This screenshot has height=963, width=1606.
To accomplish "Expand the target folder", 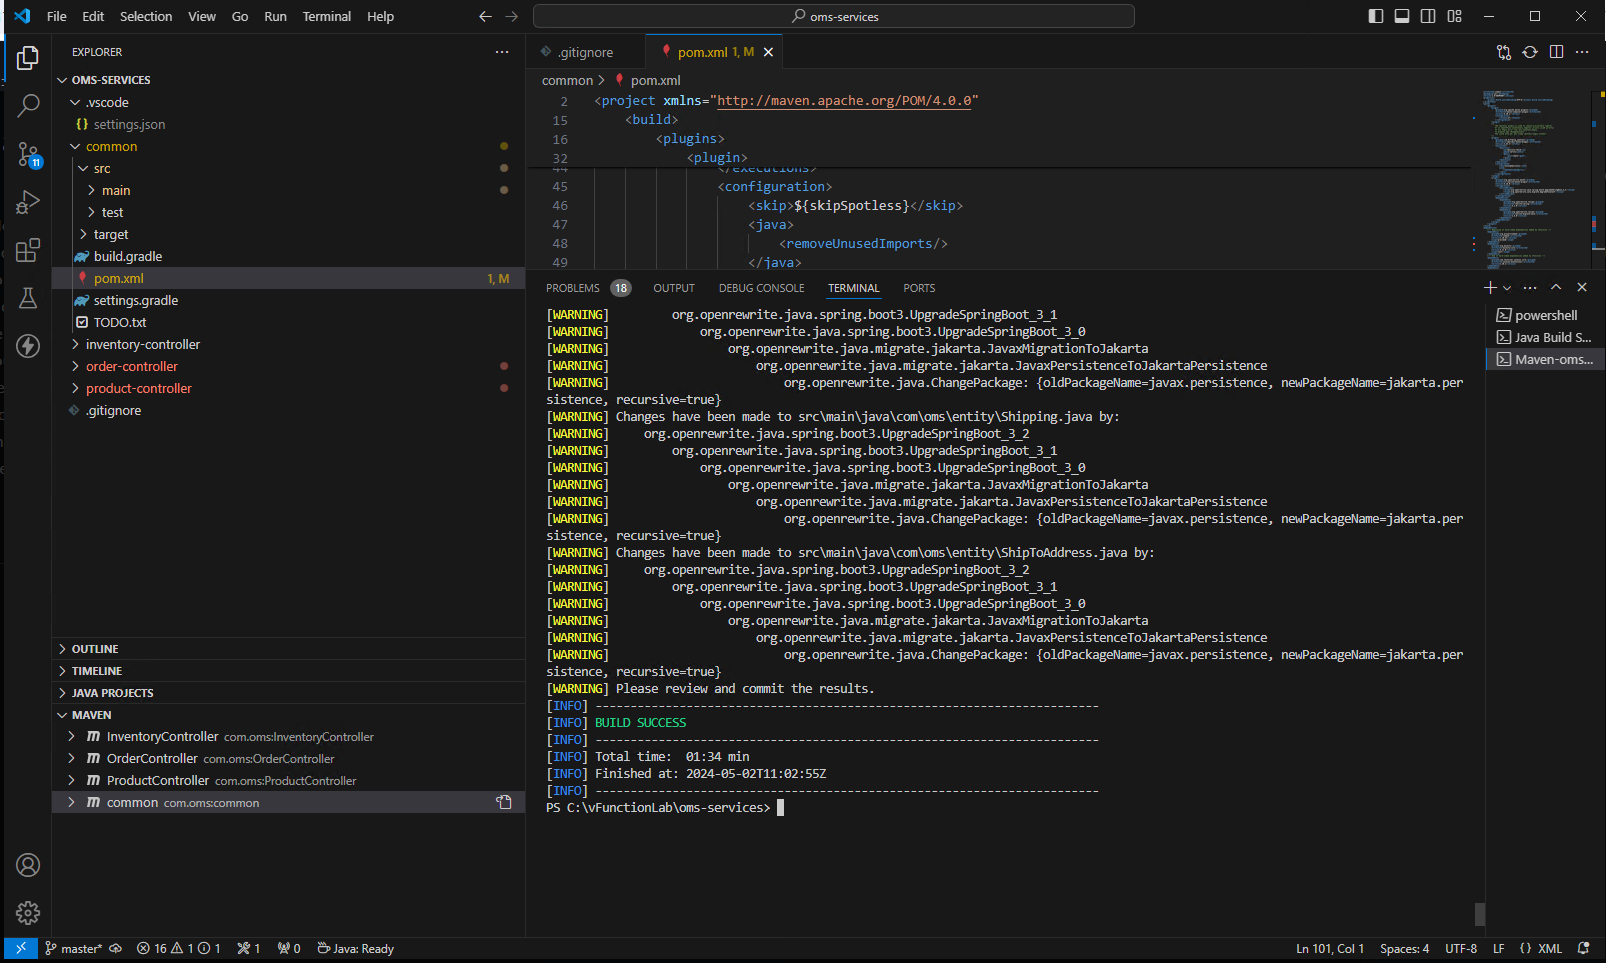I will 288,234.
